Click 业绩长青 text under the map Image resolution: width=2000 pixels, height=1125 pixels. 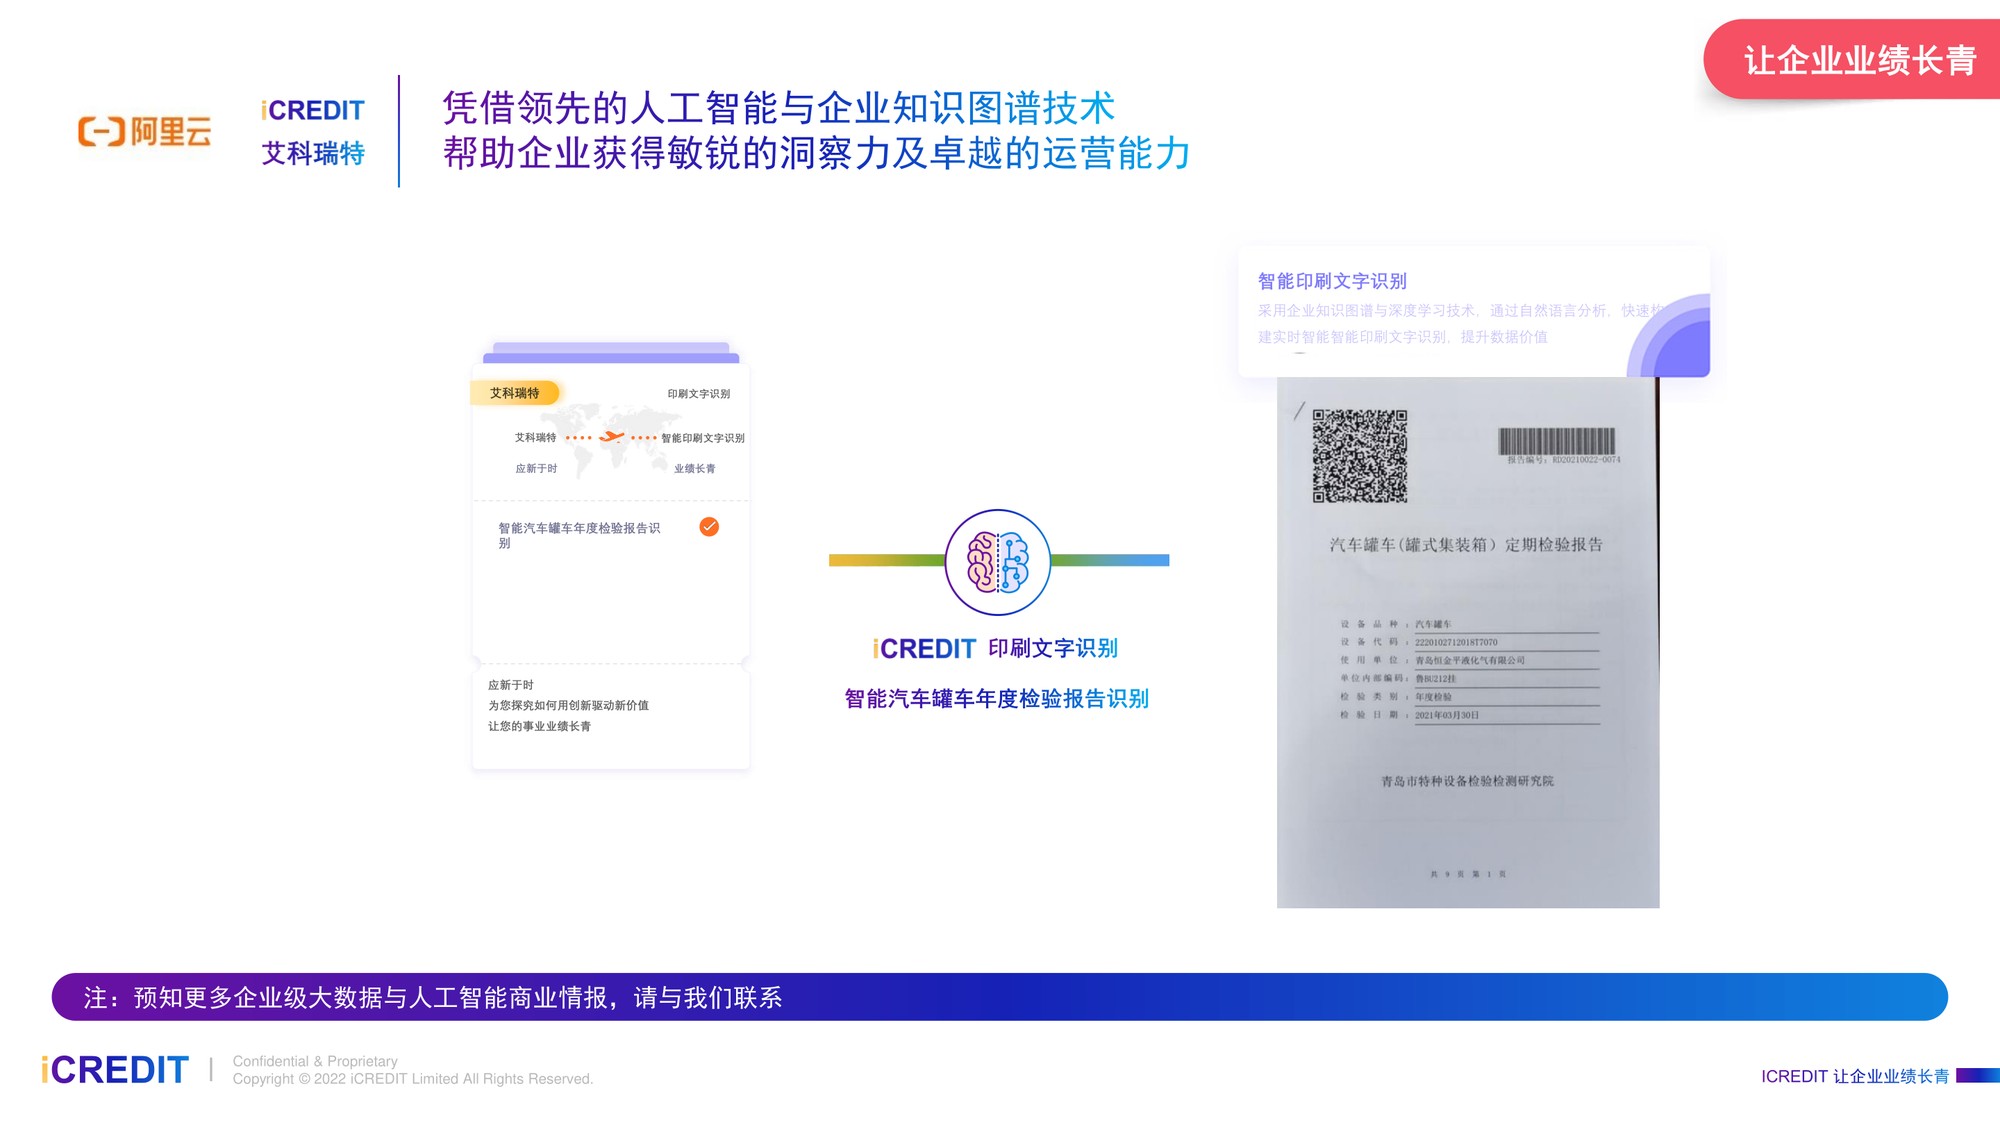[695, 468]
